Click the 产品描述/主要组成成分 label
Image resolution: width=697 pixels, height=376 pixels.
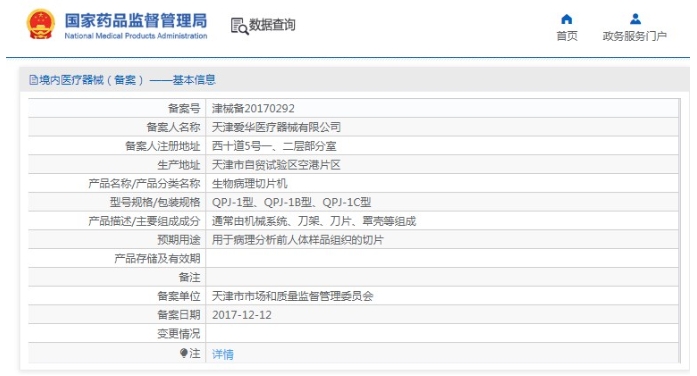click(144, 221)
